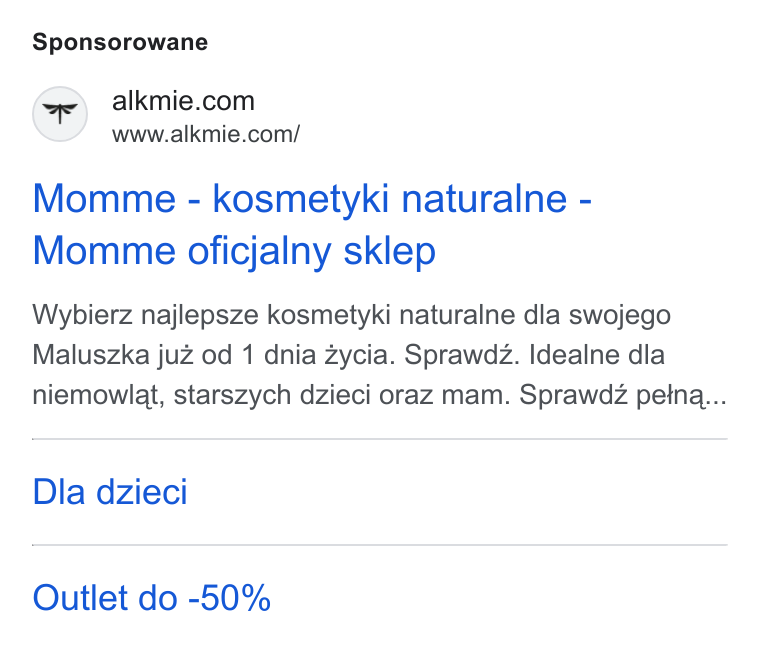Click the 'Wybierz najlepsze kosmetyki' description line

pos(351,315)
